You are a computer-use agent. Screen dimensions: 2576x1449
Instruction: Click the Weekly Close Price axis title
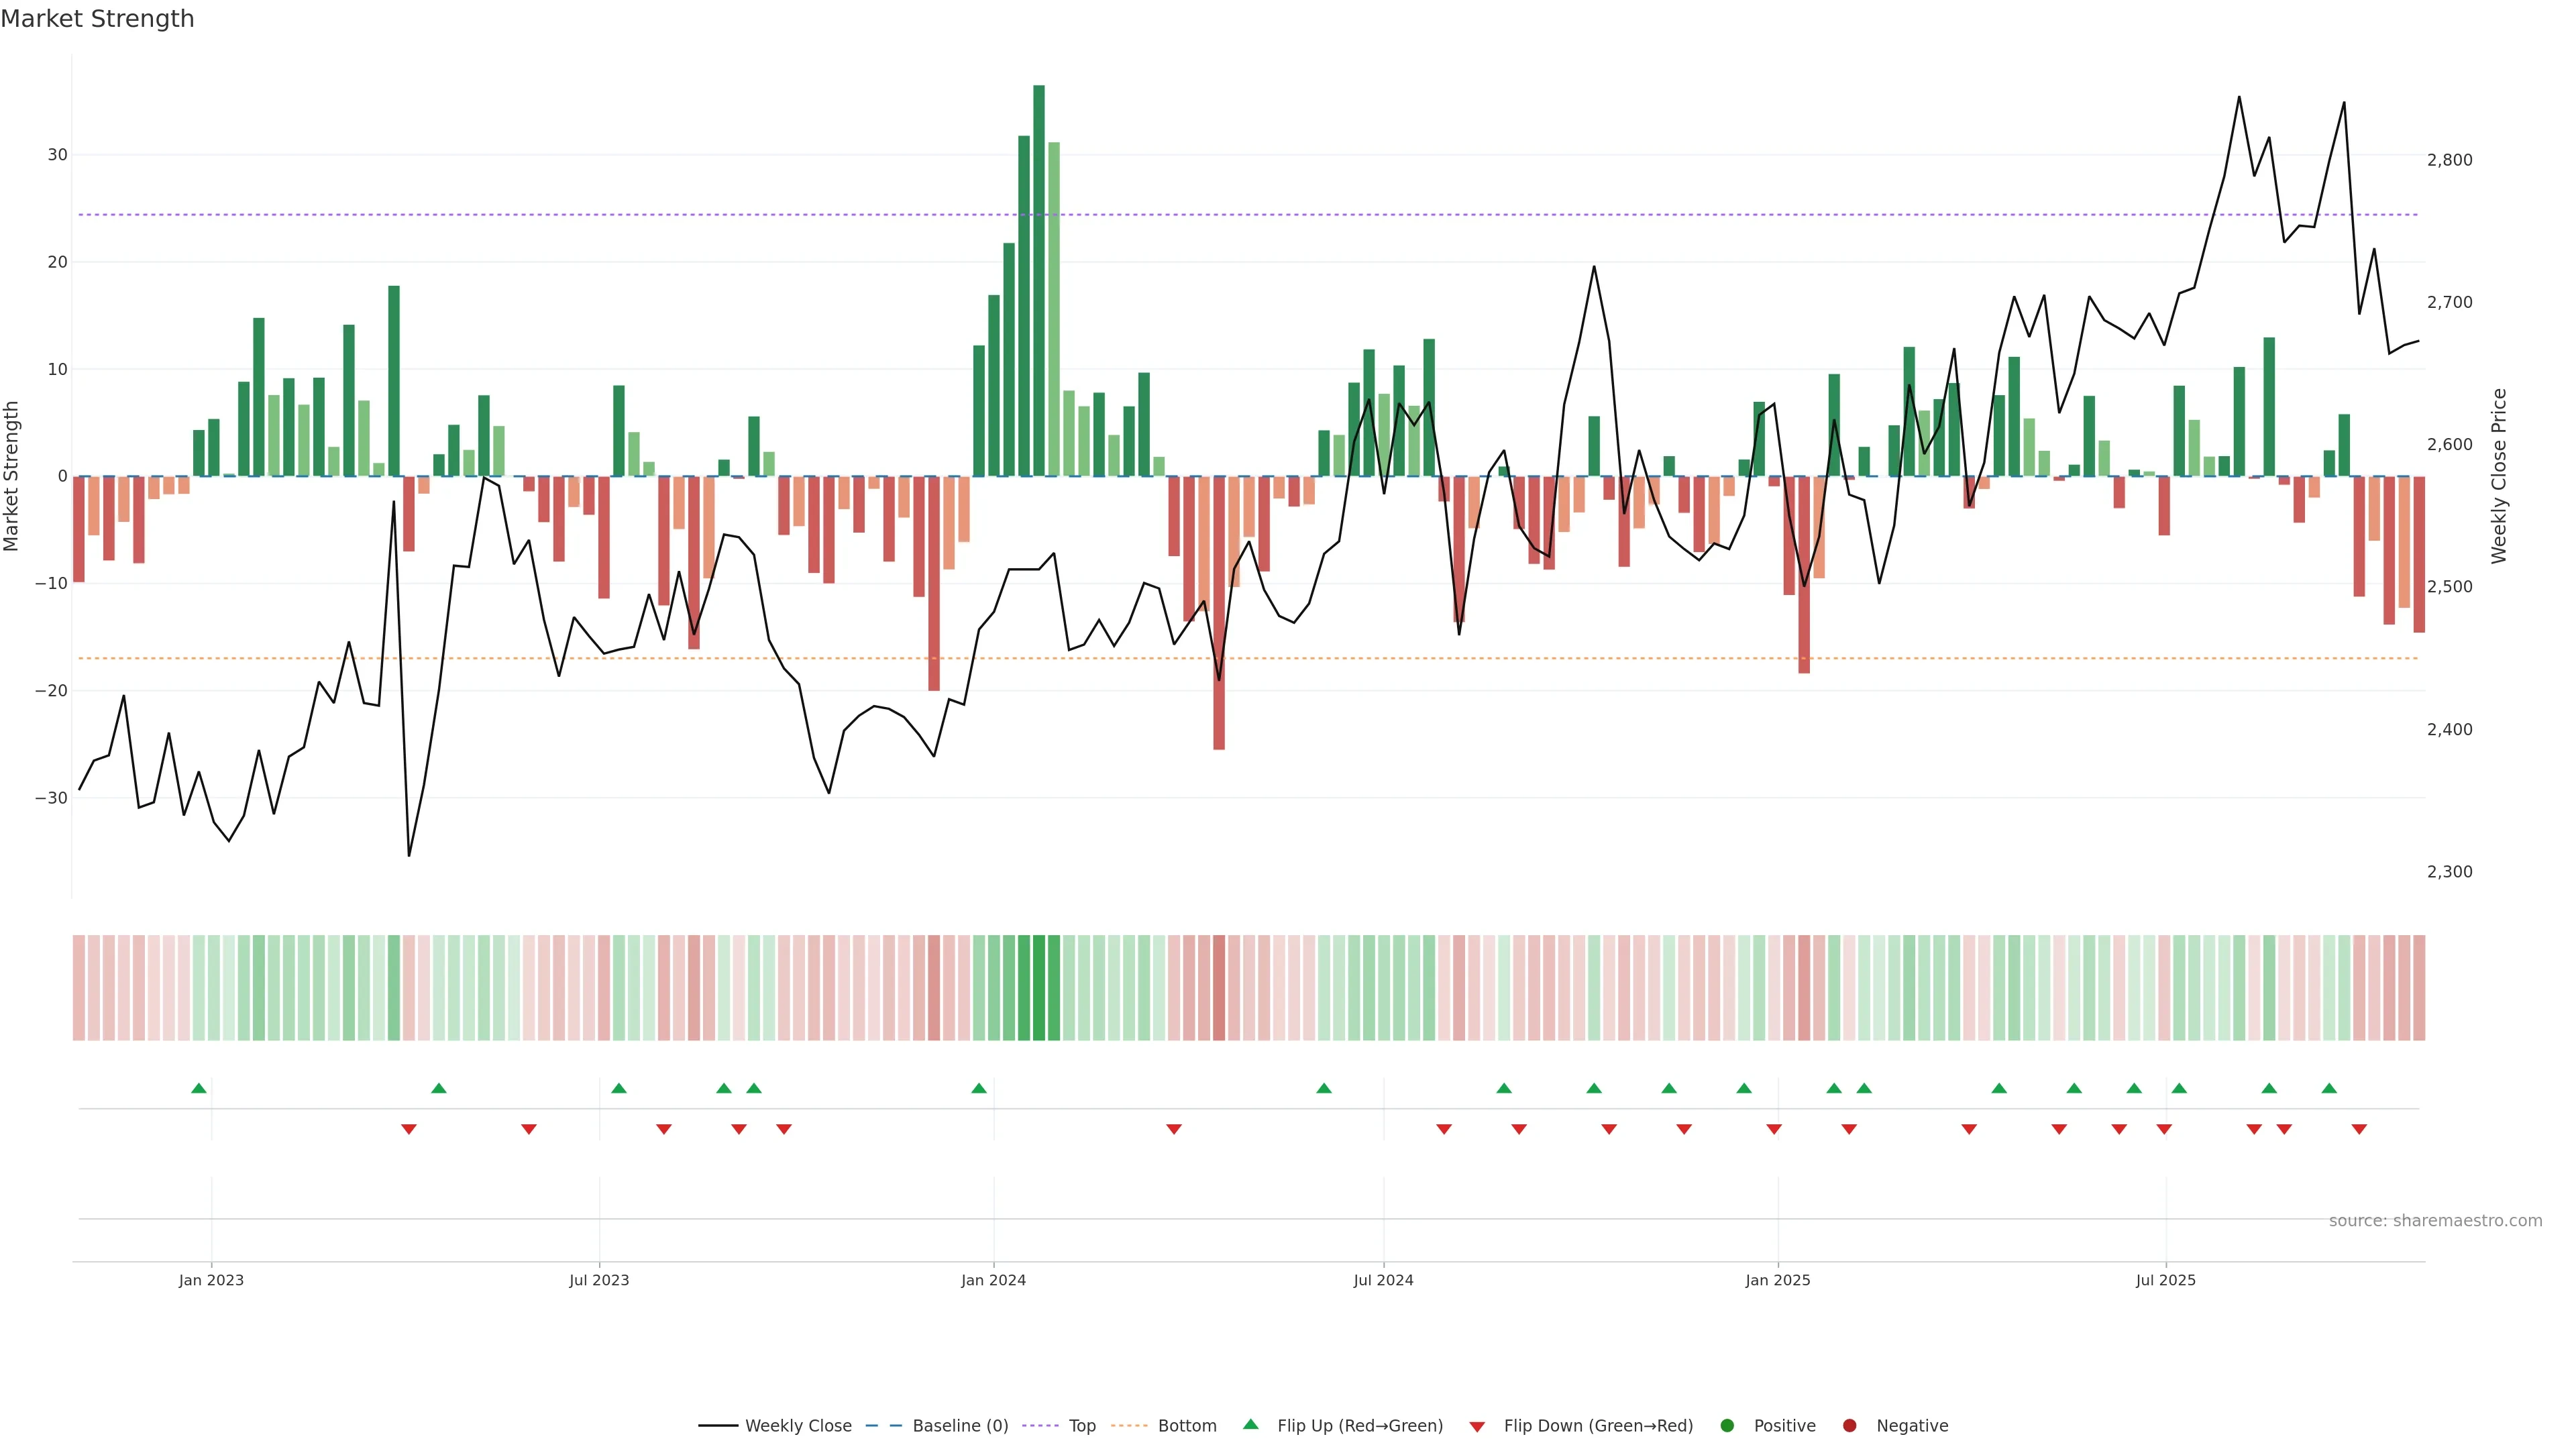click(2499, 476)
